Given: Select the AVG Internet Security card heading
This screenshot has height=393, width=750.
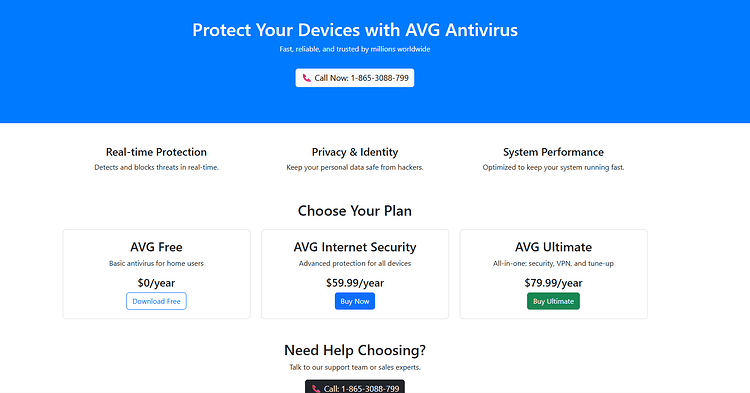Looking at the screenshot, I should point(355,247).
